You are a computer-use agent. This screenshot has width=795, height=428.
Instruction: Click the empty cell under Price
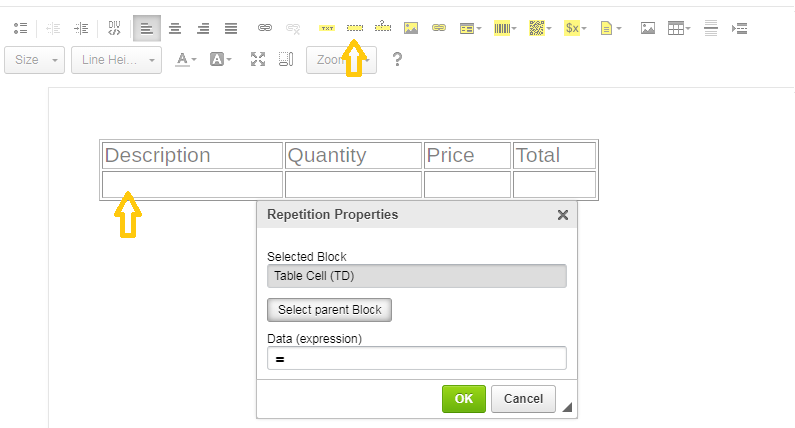point(467,184)
